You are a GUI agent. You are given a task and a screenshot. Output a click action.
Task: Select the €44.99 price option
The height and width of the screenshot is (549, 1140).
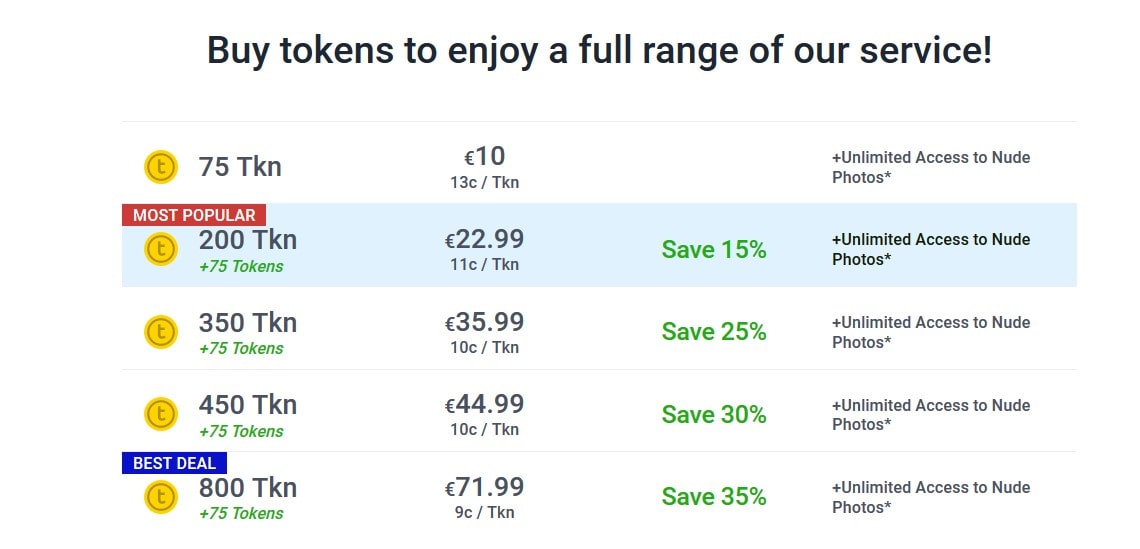pos(484,404)
